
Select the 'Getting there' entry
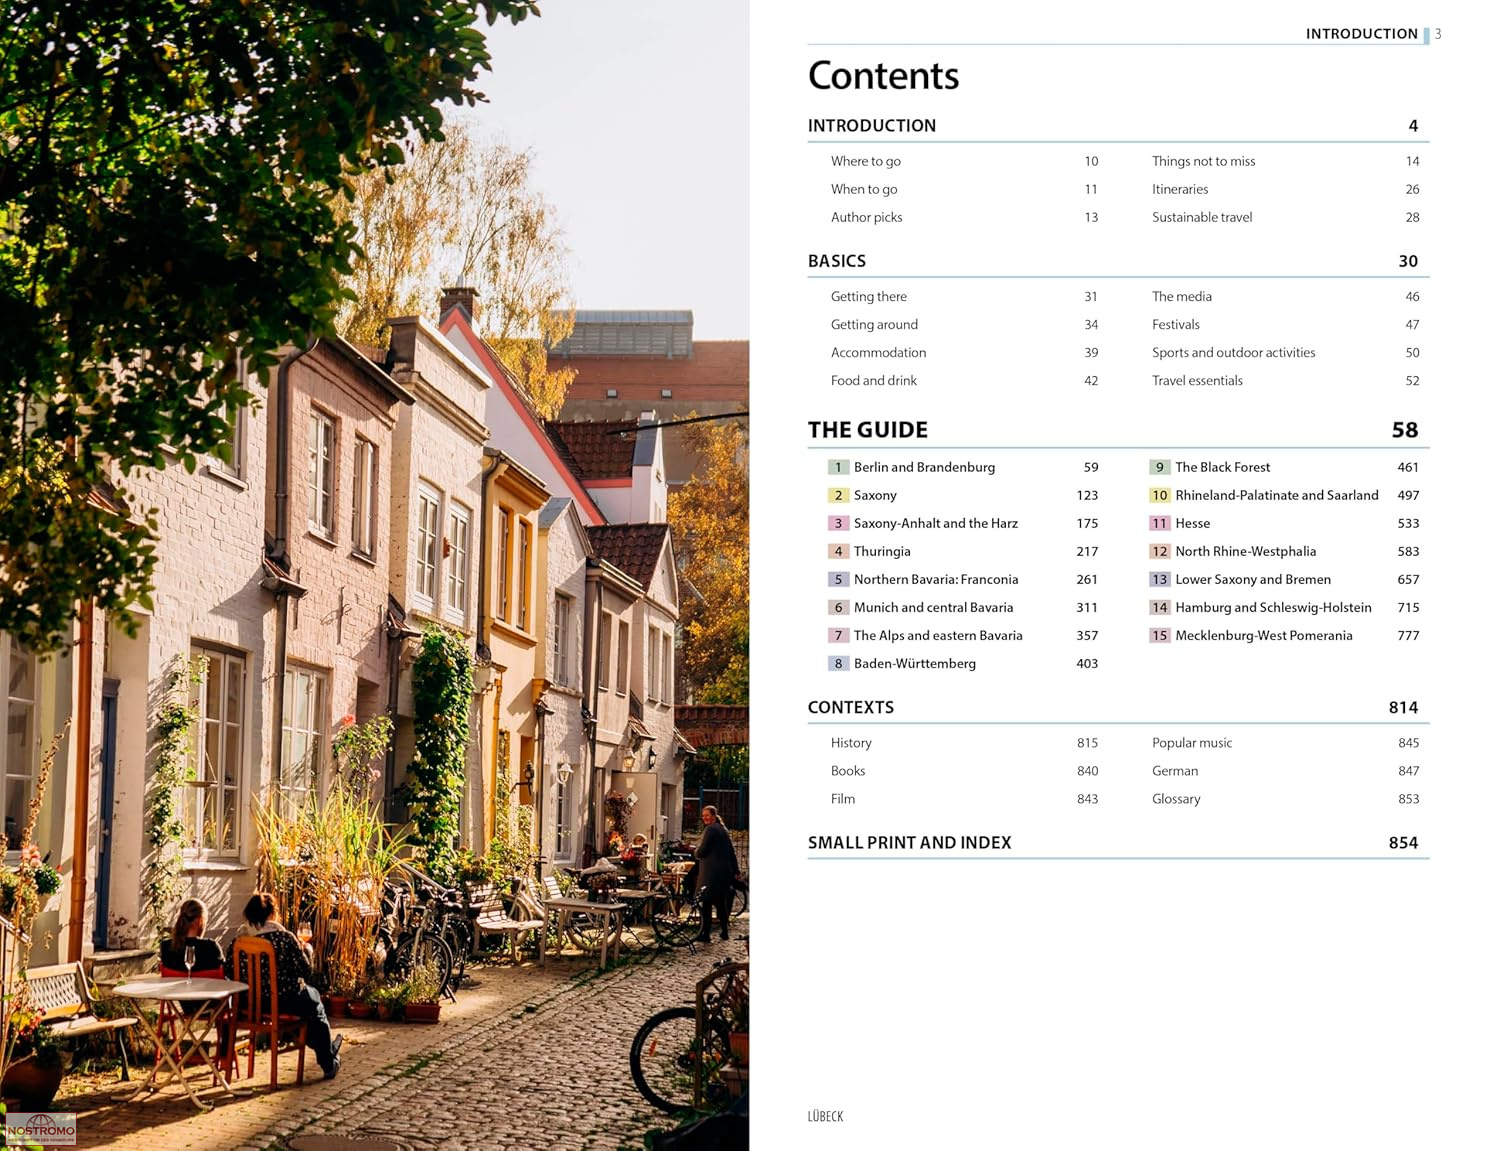tap(869, 296)
